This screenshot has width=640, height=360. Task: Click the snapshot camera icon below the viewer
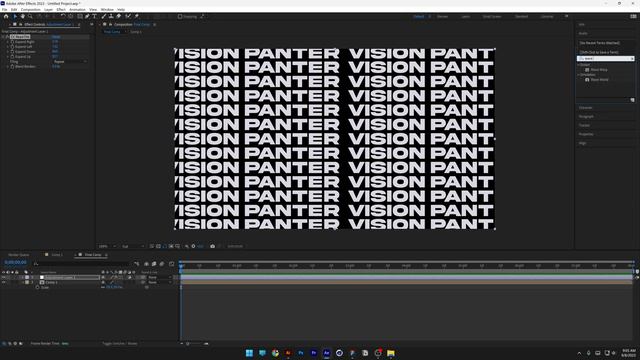pos(212,246)
